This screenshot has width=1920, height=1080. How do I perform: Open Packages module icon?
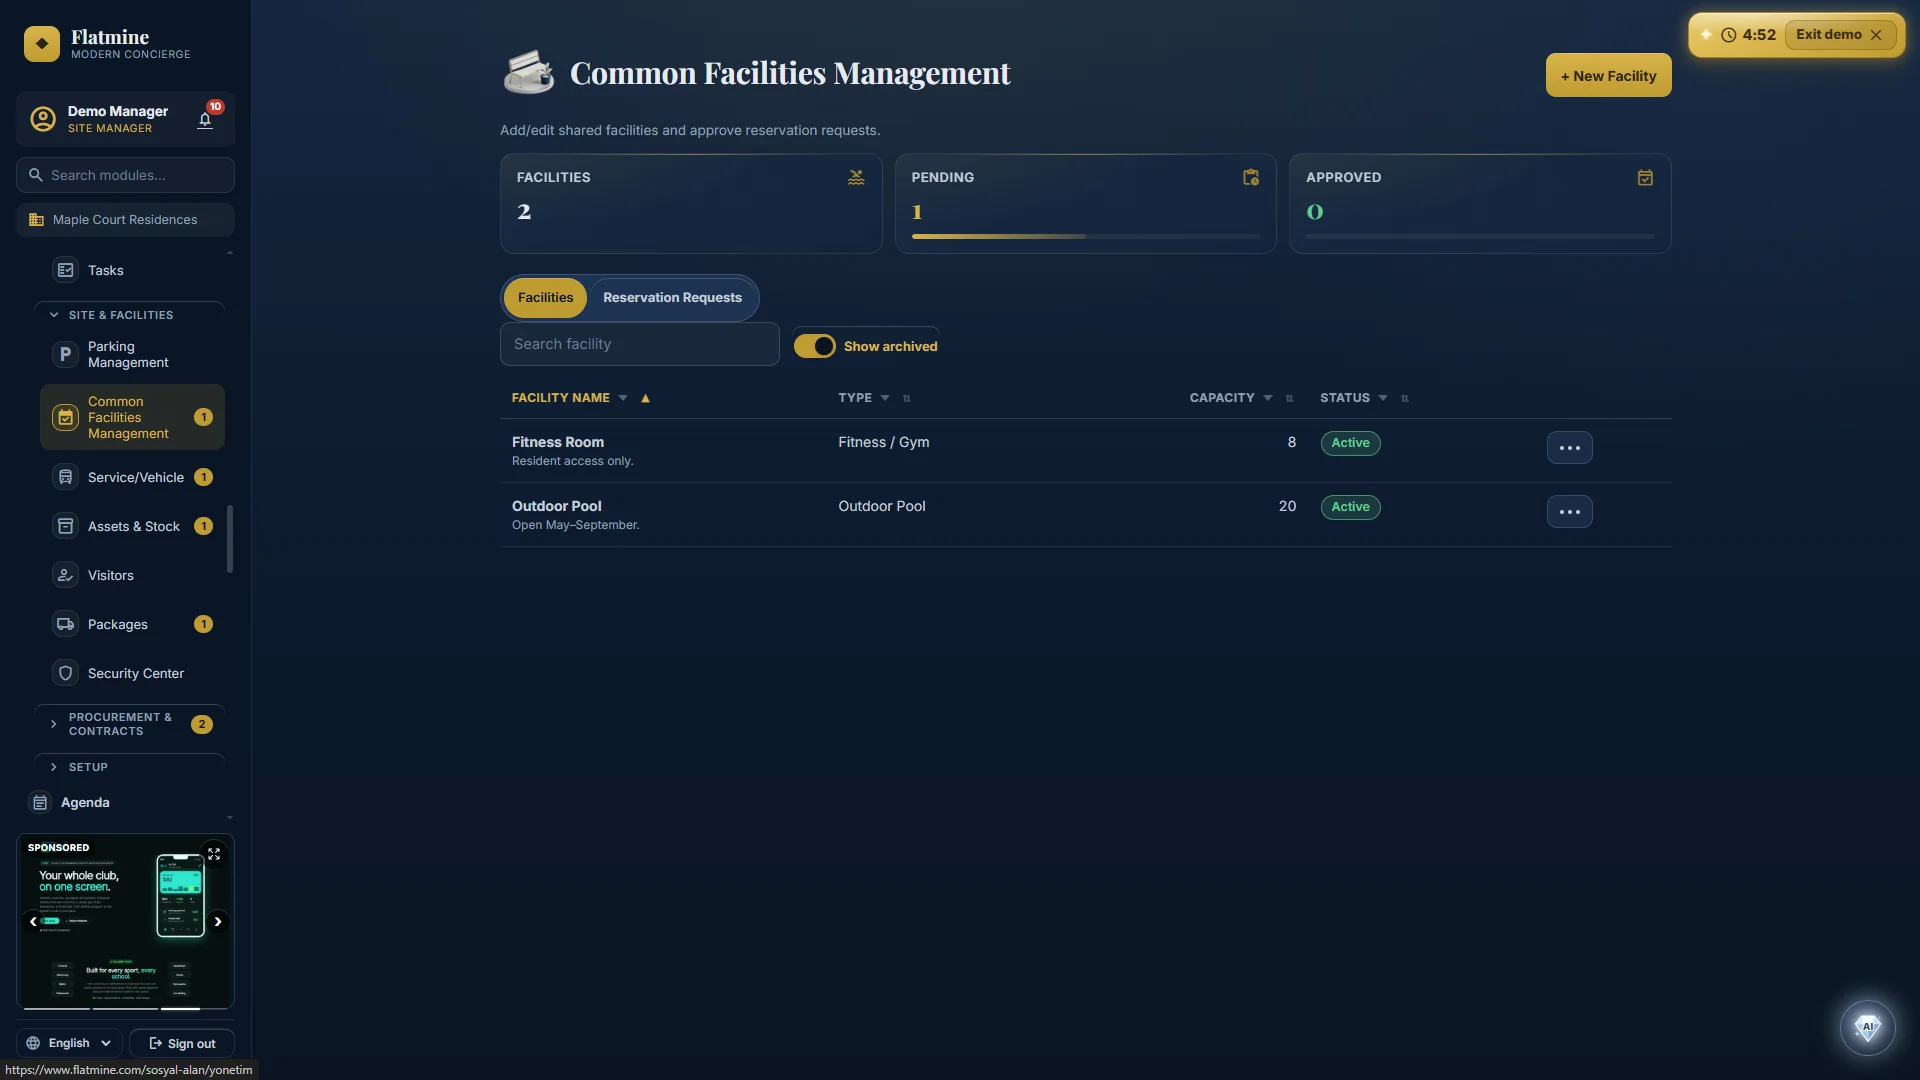point(65,624)
